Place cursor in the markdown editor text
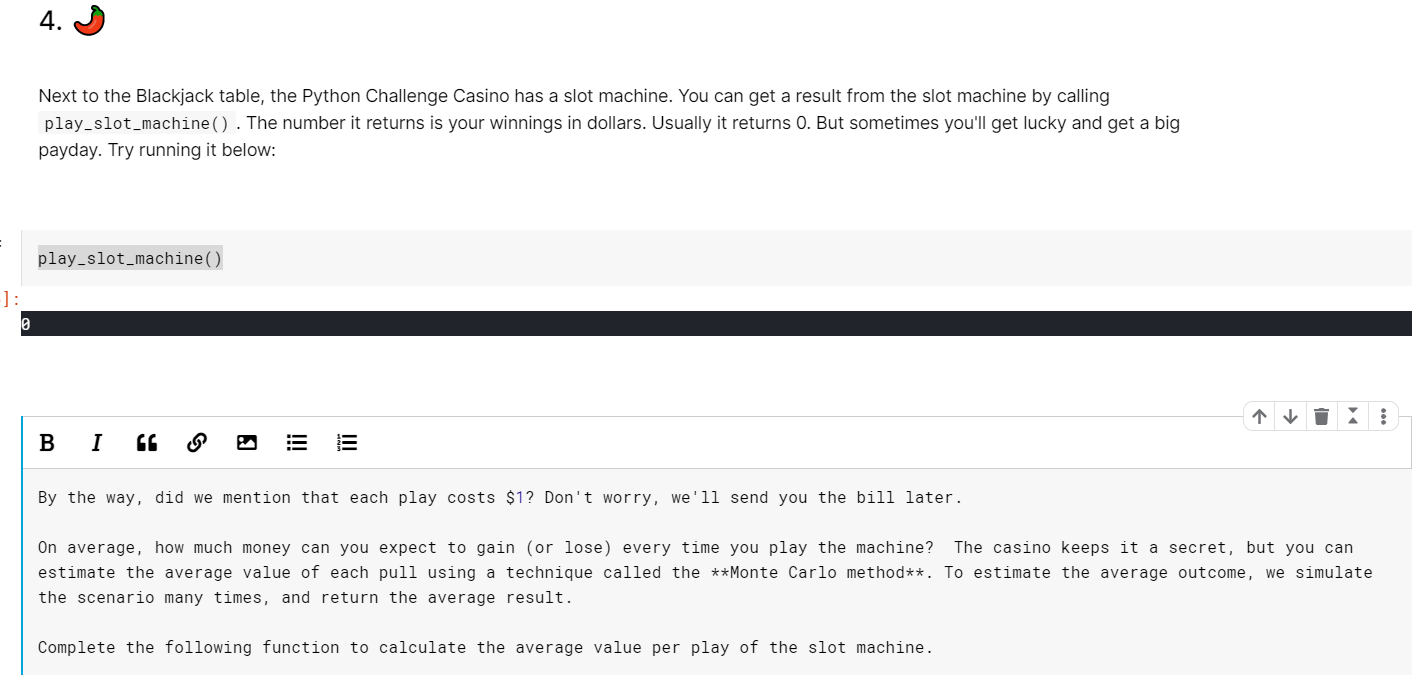The width and height of the screenshot is (1425, 682). click(x=716, y=572)
